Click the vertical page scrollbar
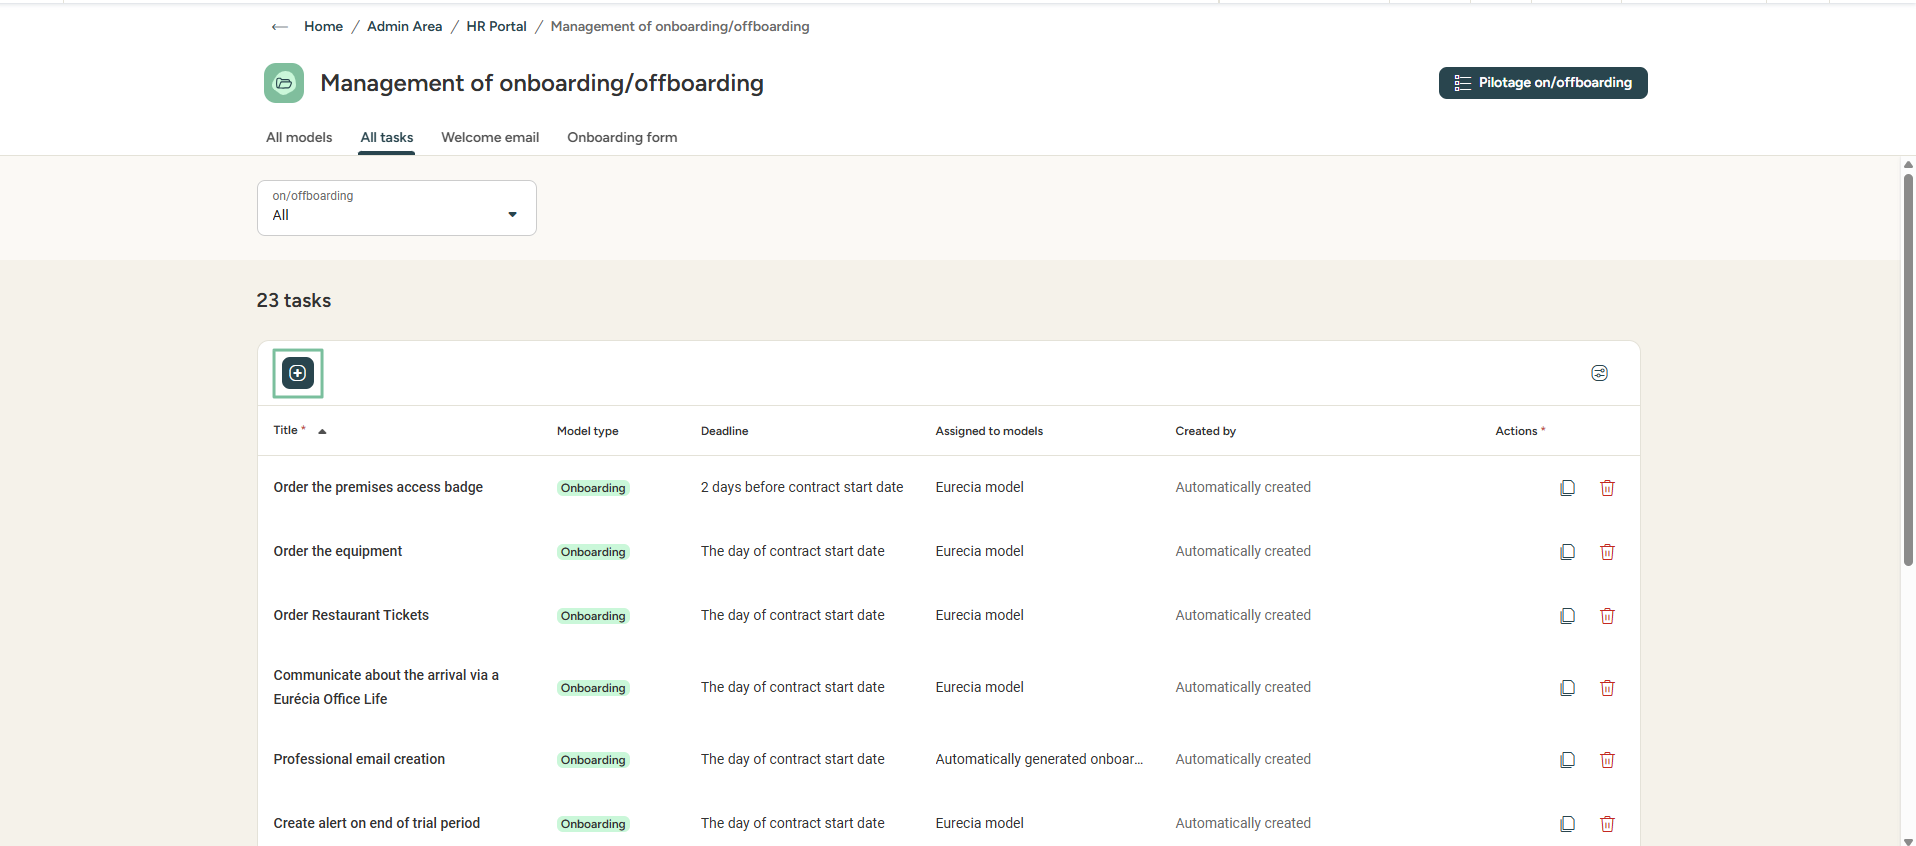The height and width of the screenshot is (846, 1916). click(x=1908, y=370)
